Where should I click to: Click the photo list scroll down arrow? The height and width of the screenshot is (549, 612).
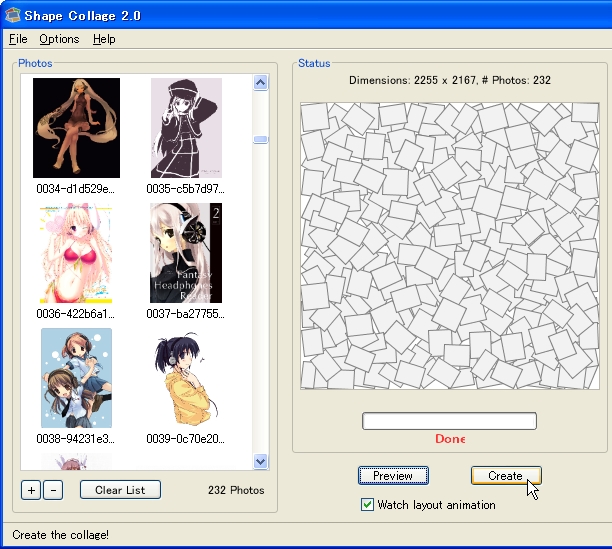point(260,461)
